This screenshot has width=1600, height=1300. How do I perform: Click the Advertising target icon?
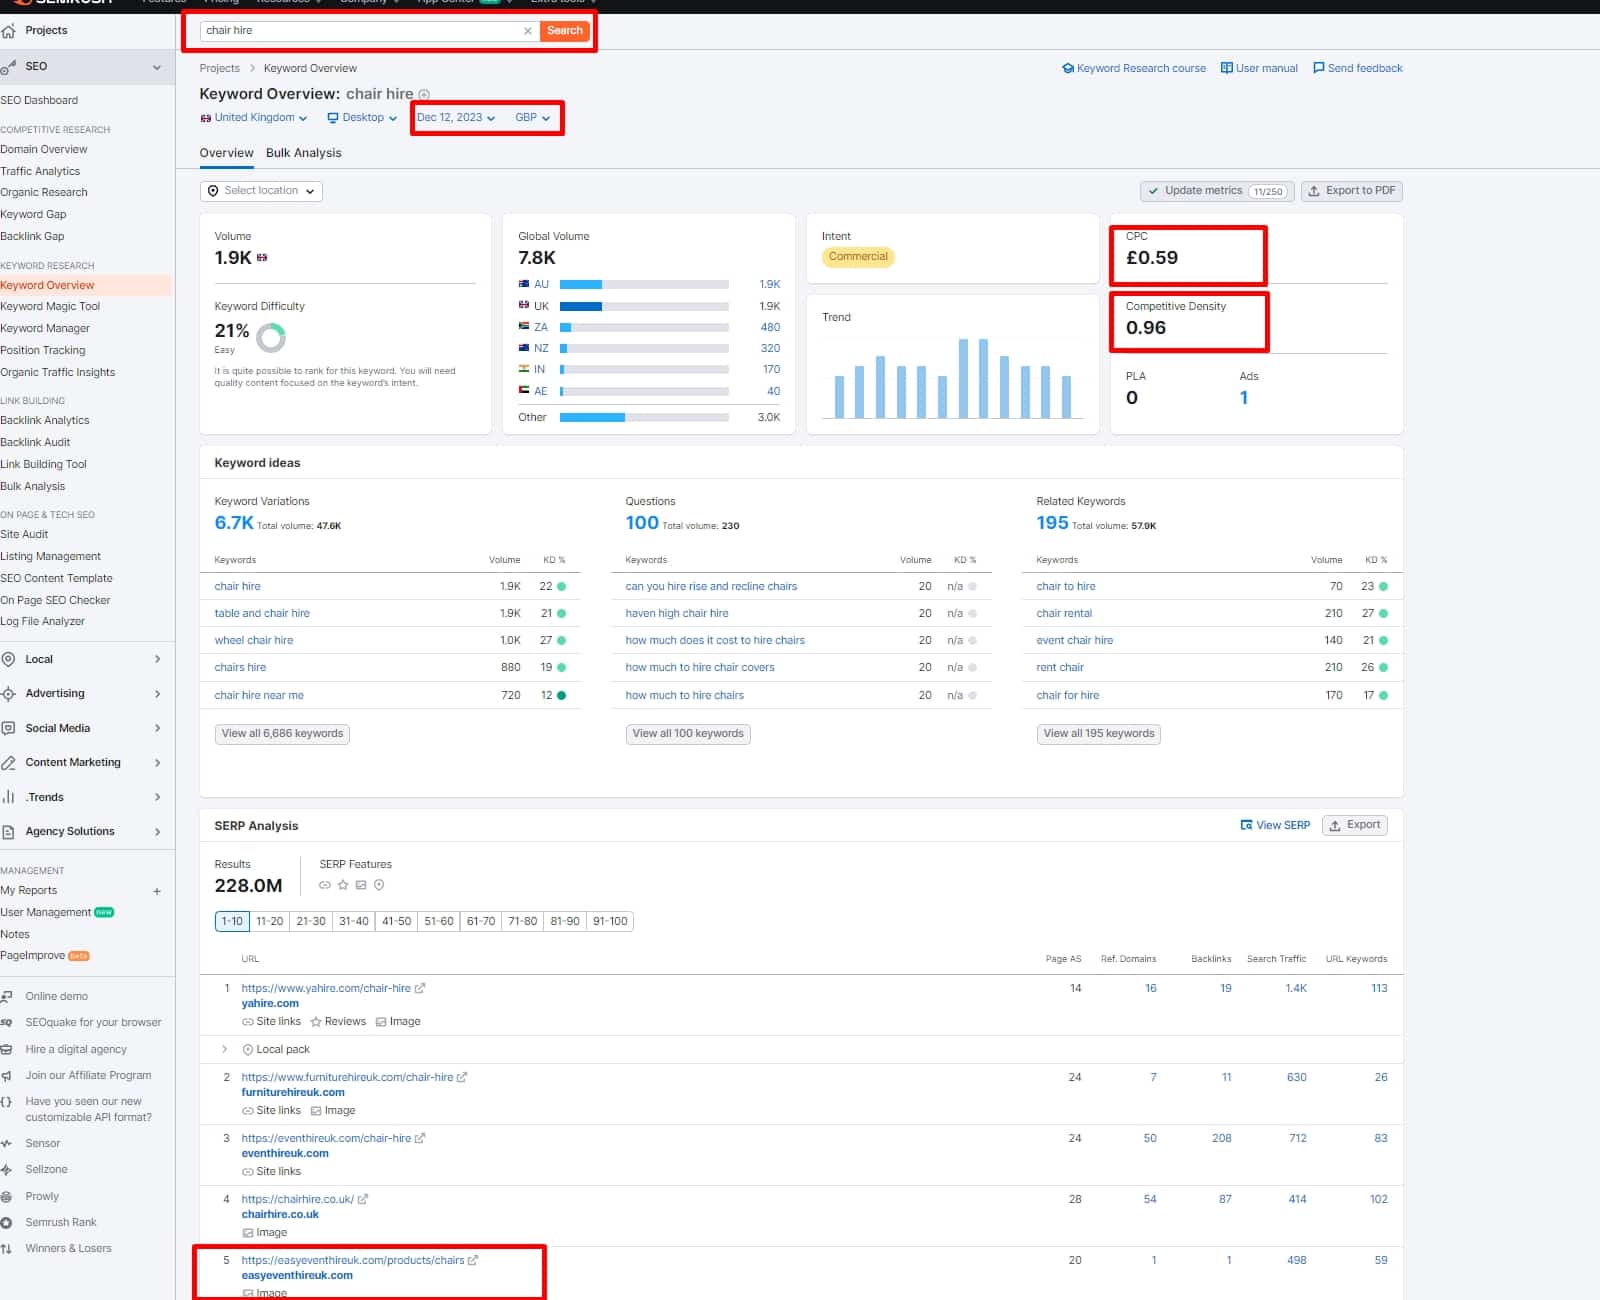(8, 694)
